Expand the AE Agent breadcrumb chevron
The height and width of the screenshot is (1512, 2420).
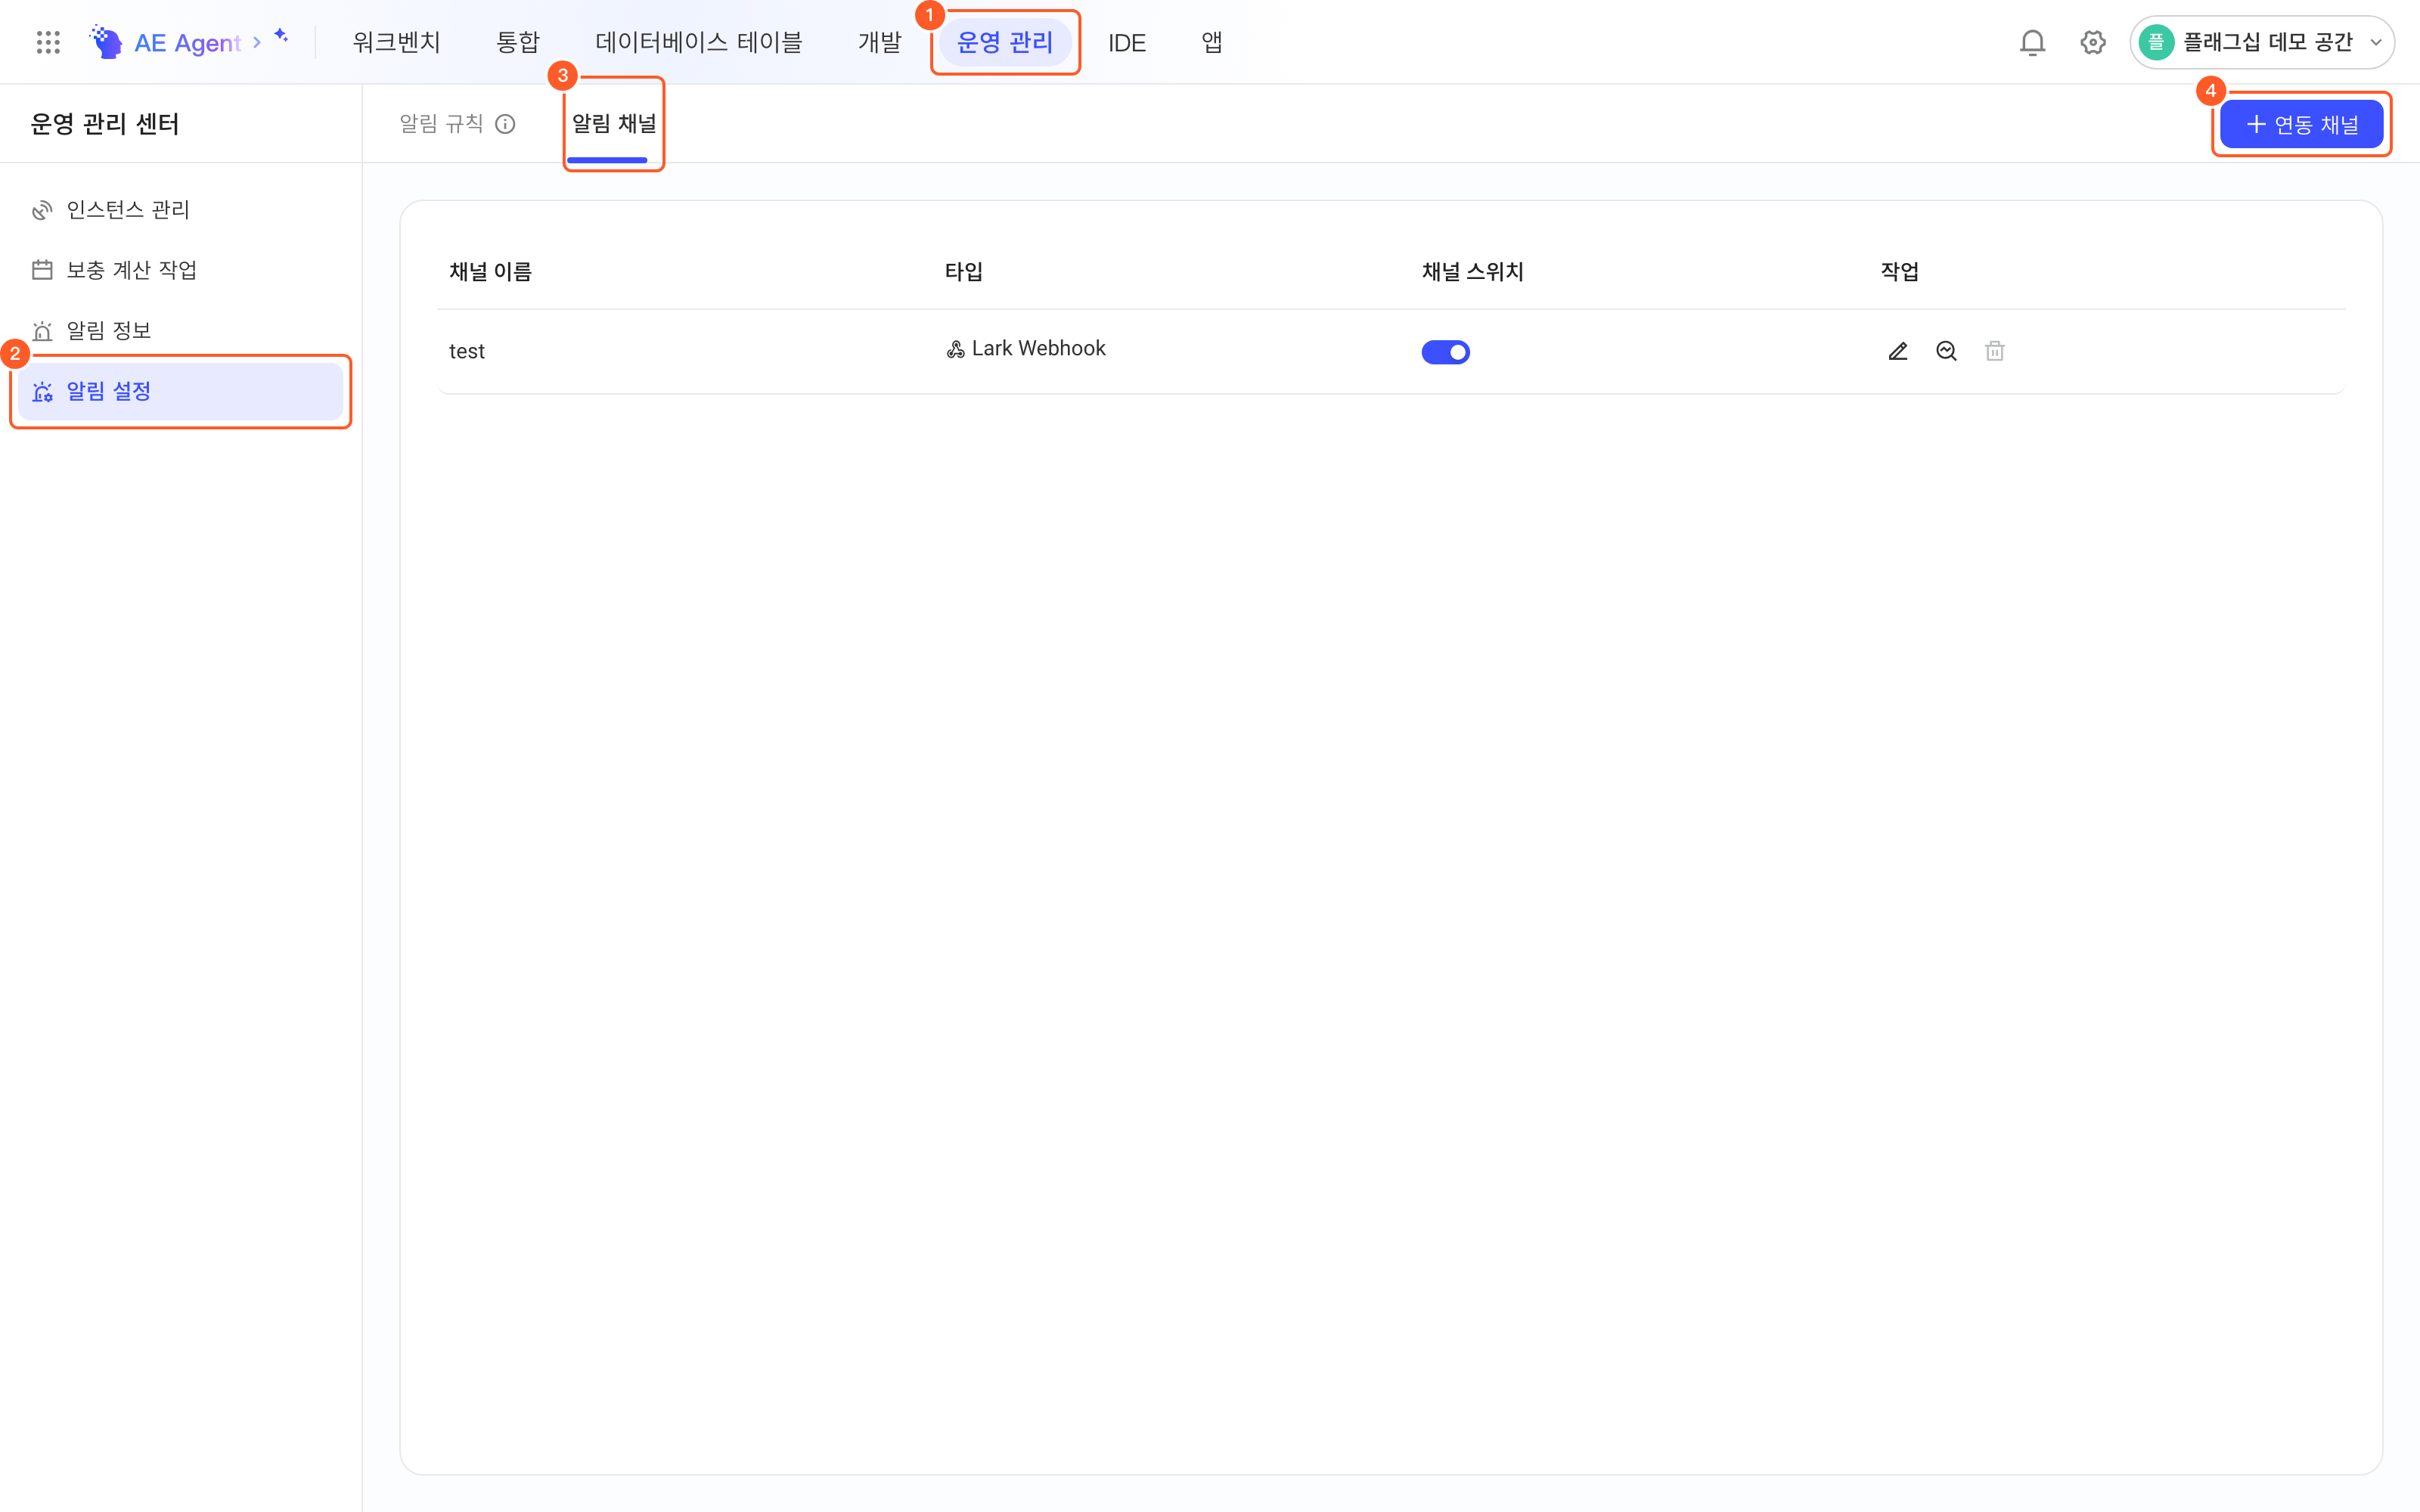(x=256, y=42)
